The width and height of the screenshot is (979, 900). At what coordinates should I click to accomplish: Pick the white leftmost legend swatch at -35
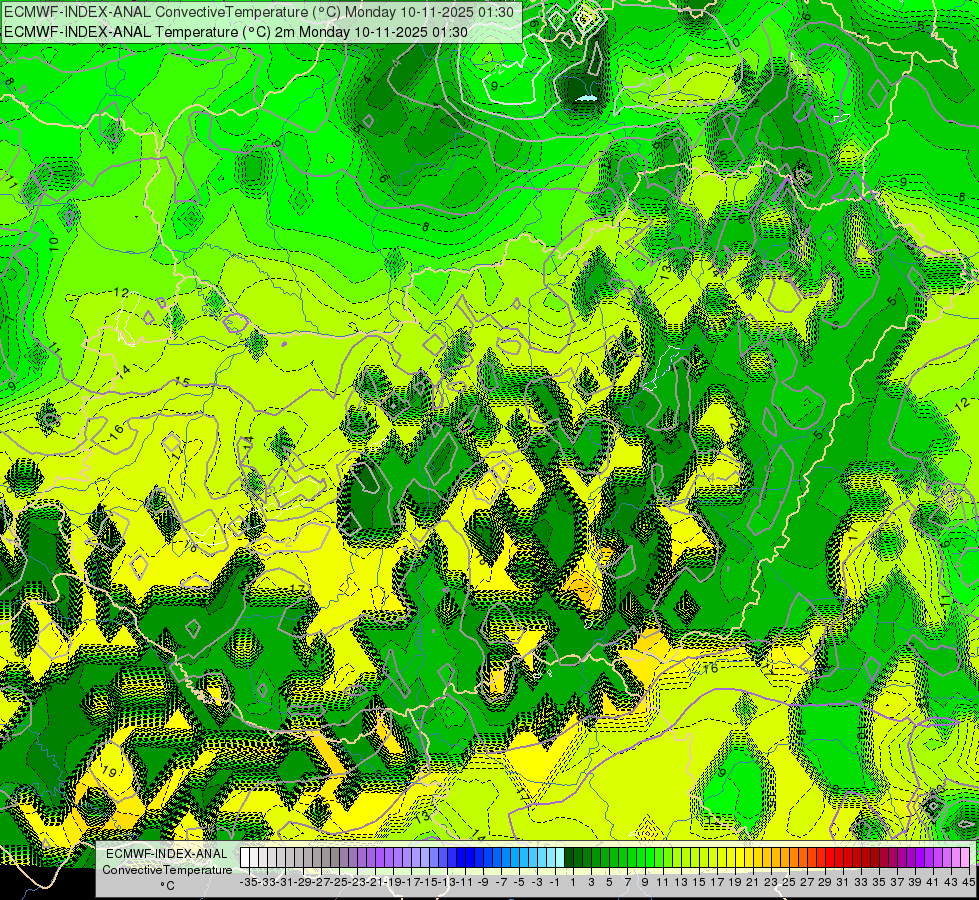pos(245,857)
